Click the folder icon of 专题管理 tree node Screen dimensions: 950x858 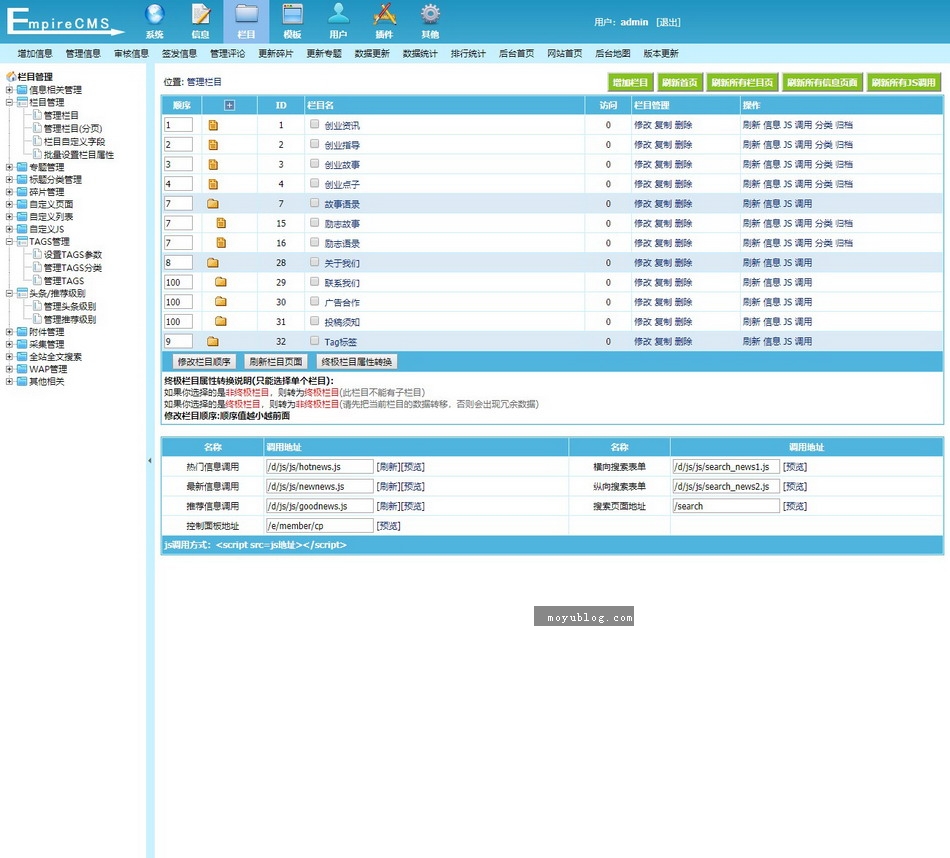click(x=22, y=167)
